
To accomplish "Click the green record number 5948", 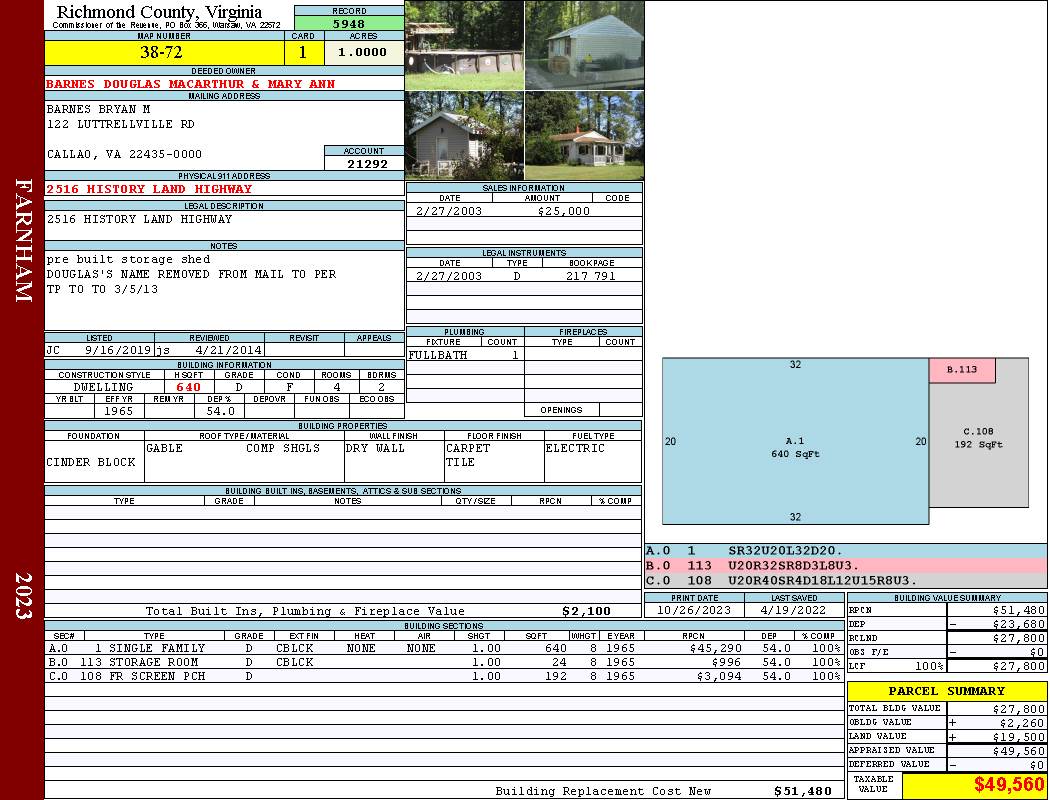I will point(349,23).
